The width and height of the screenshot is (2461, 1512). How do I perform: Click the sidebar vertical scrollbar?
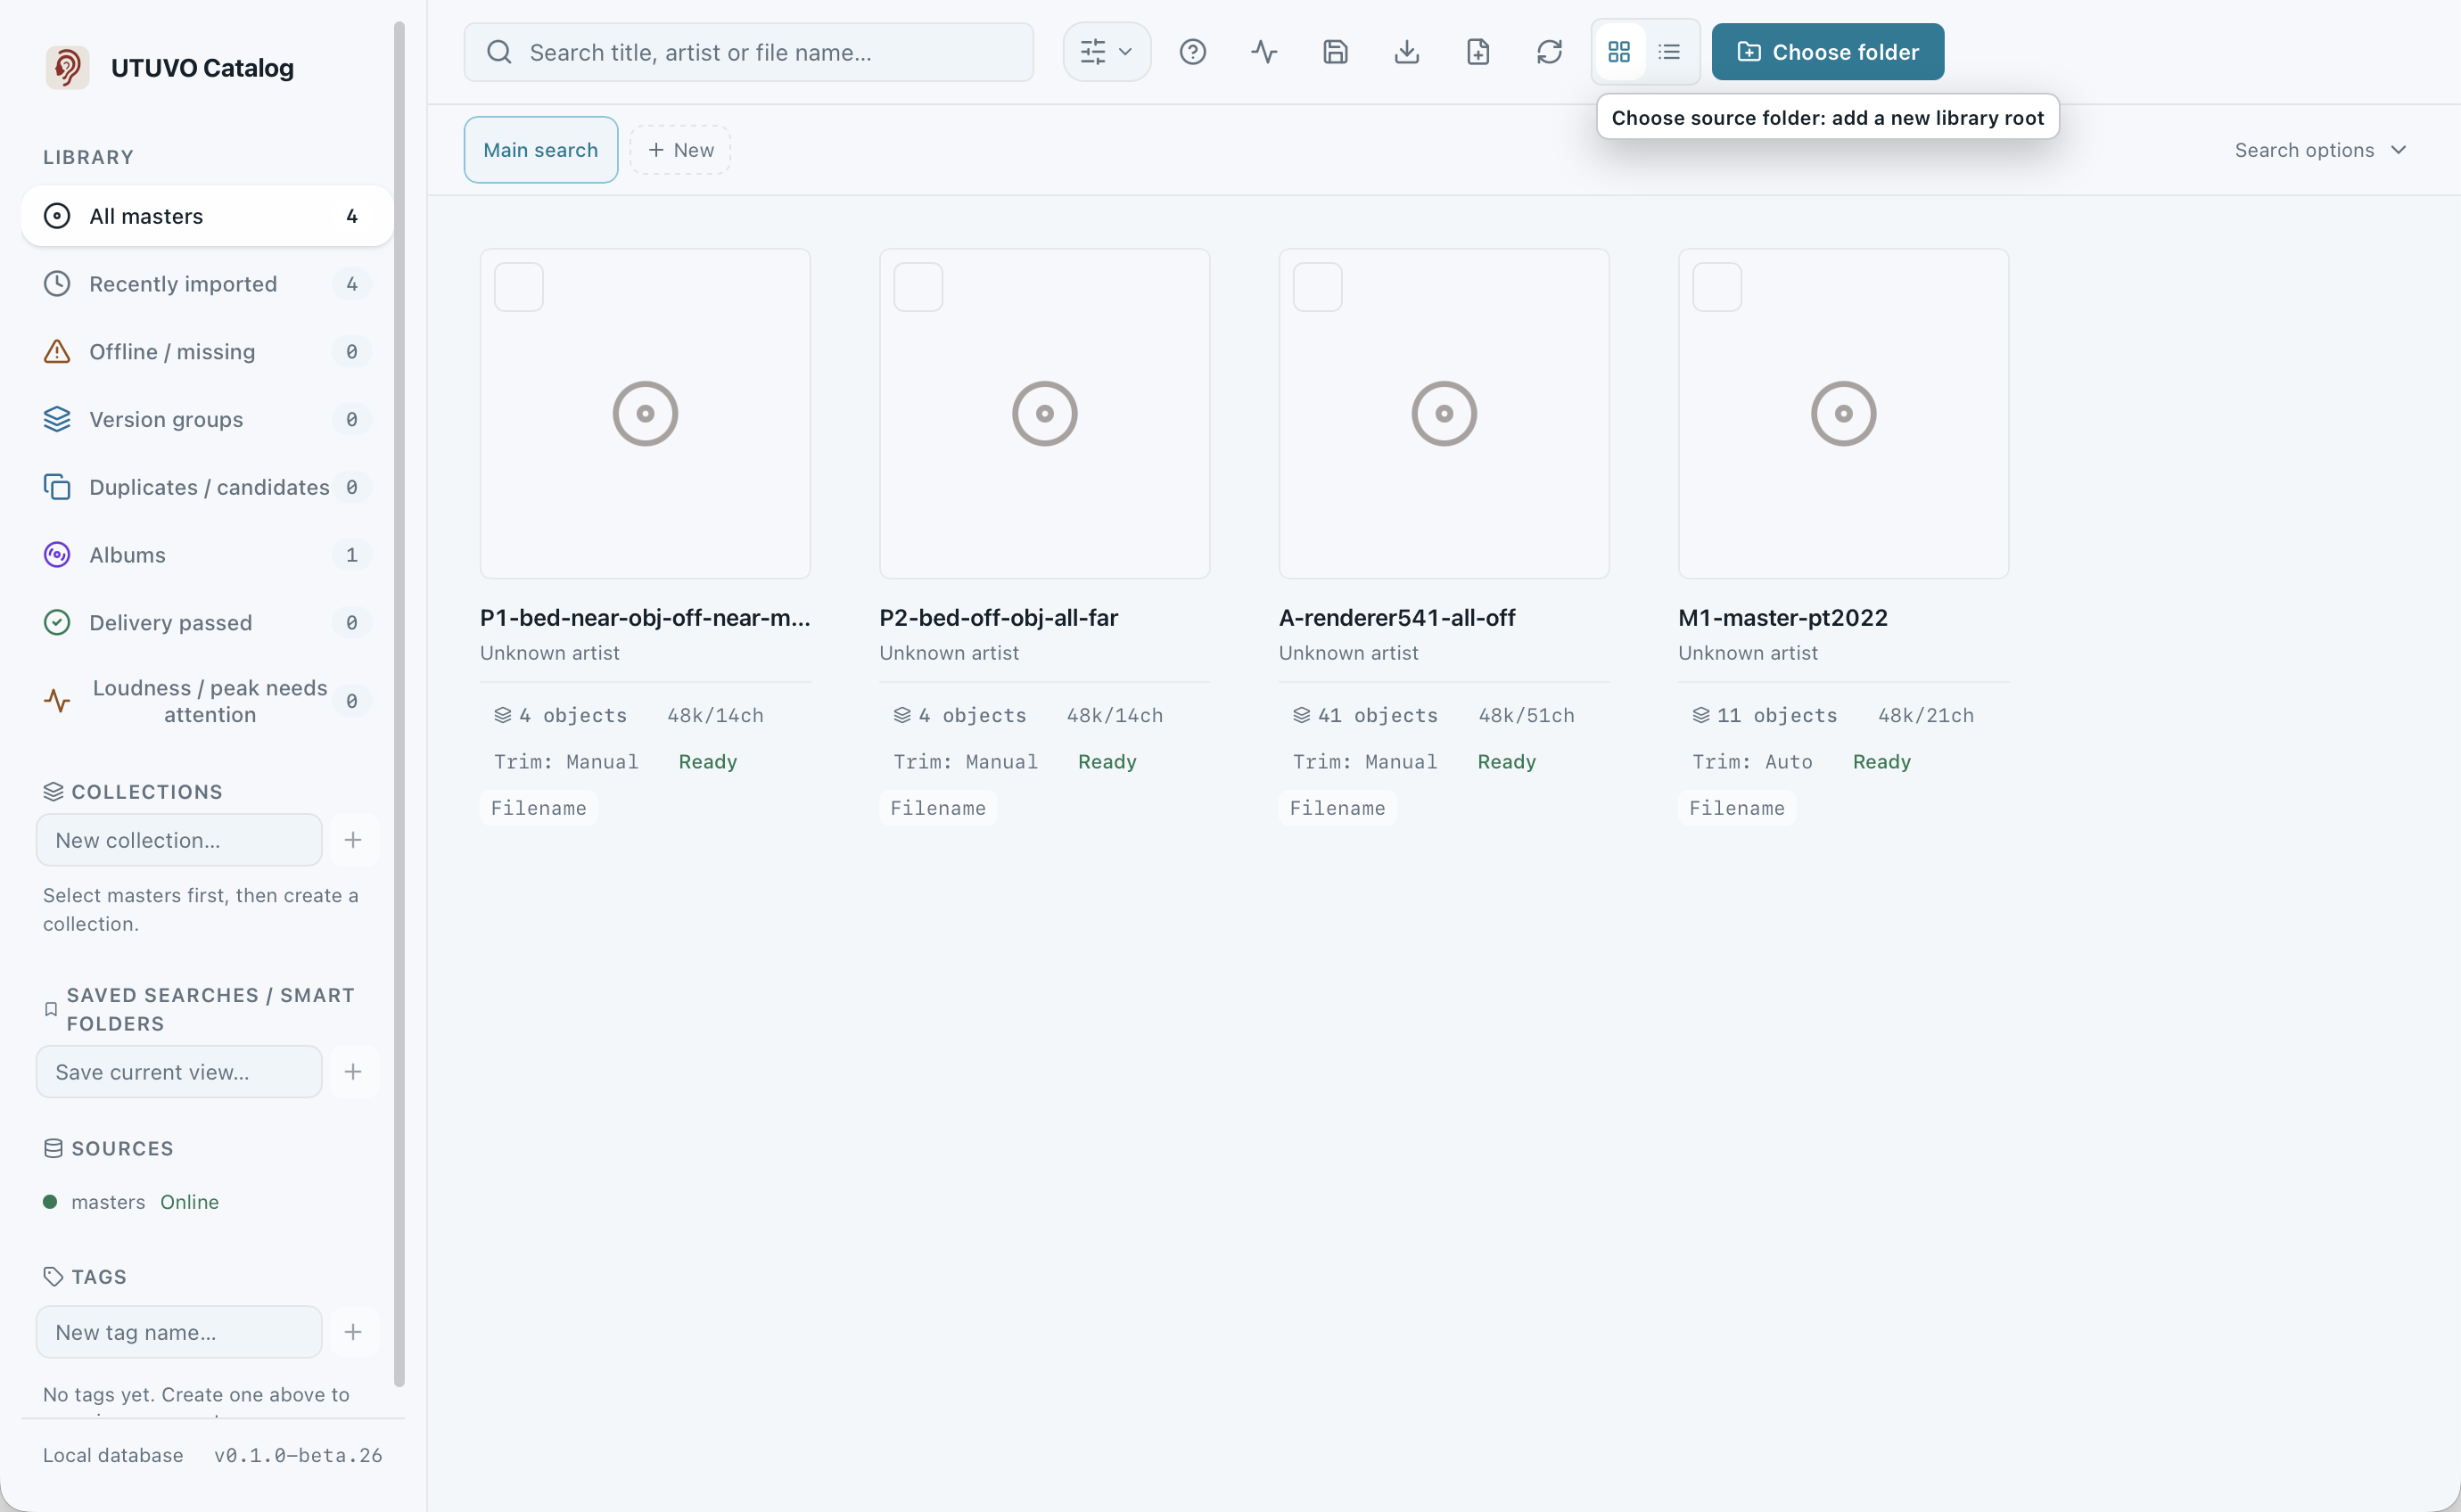(399, 704)
